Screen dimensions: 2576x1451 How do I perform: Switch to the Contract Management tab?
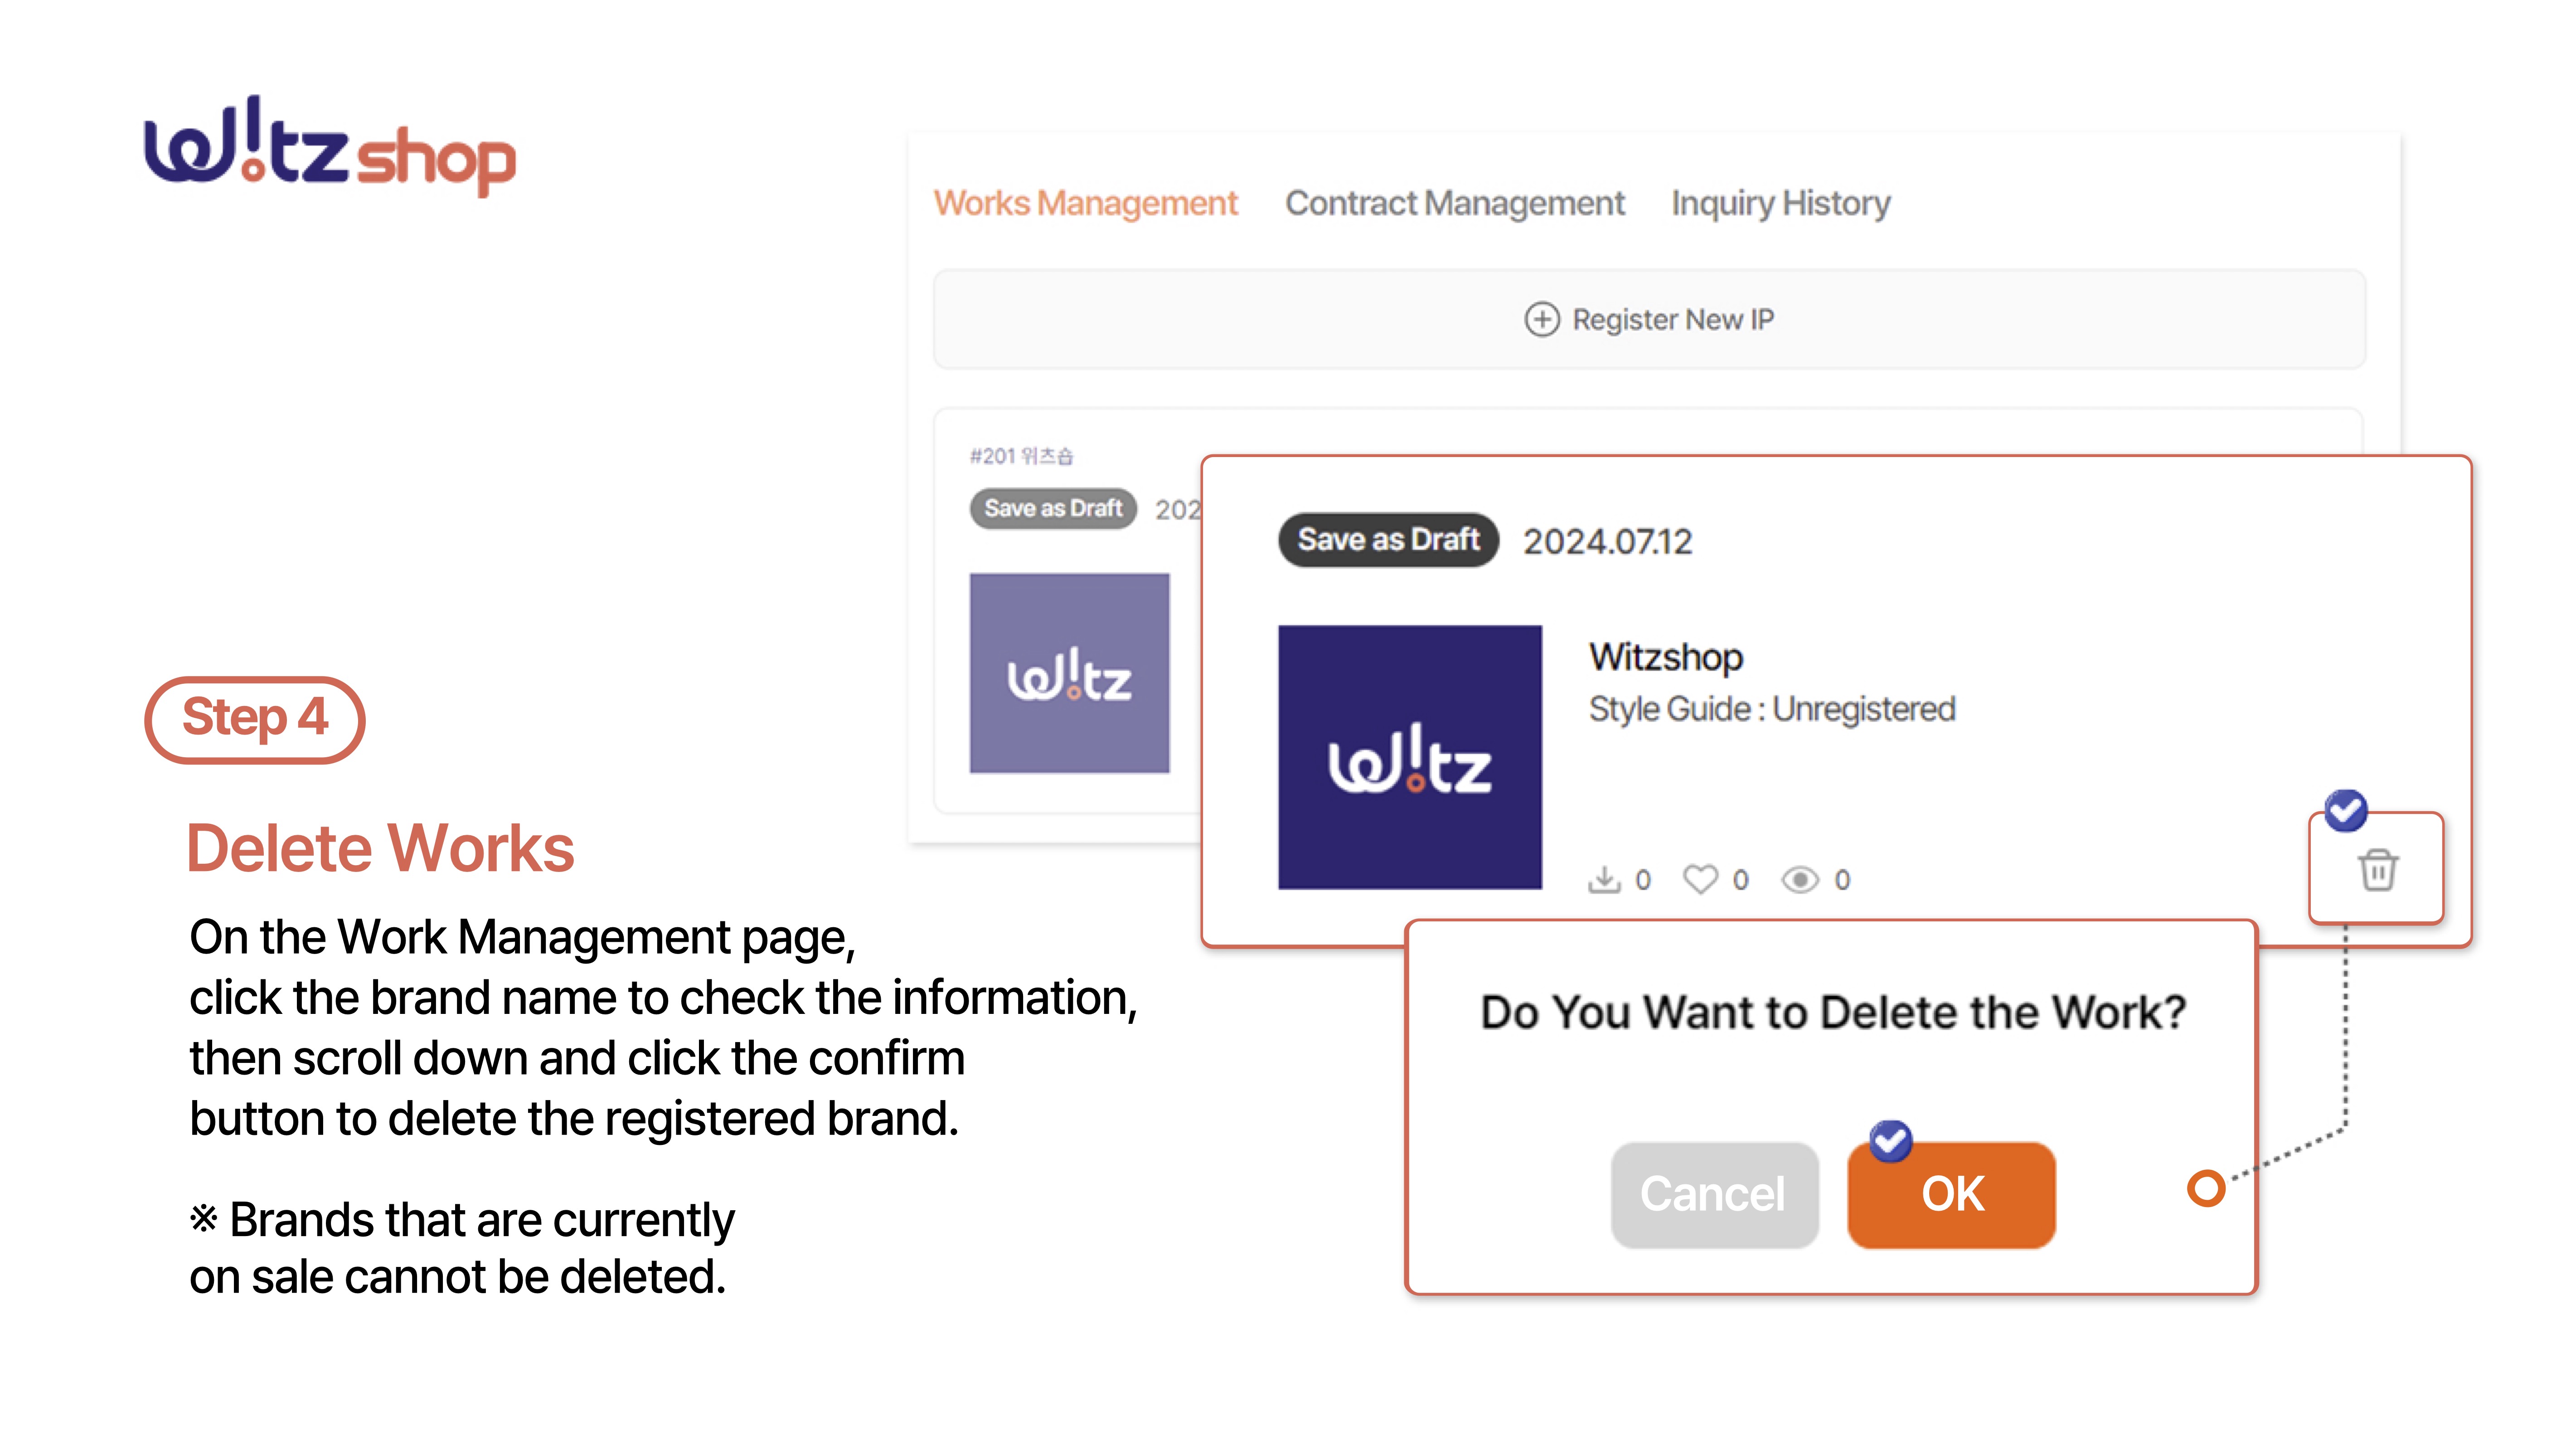tap(1454, 203)
